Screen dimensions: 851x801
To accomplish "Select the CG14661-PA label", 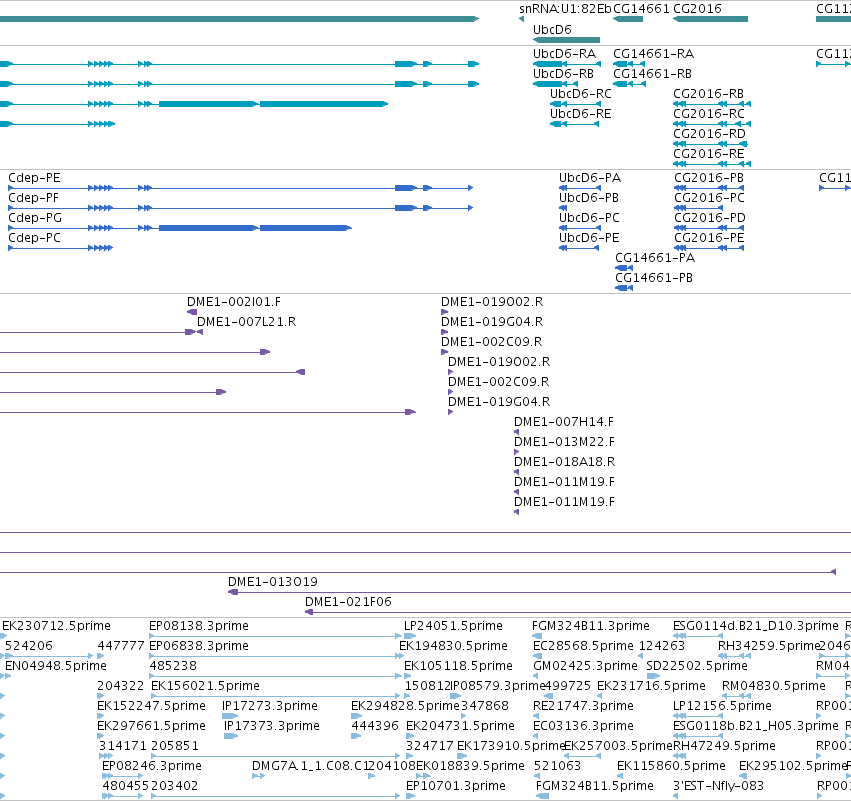I will 655,258.
